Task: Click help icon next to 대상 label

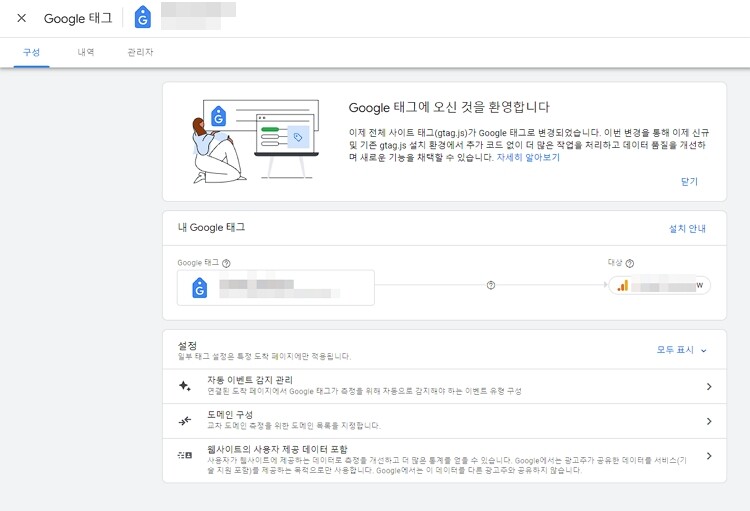Action: click(630, 263)
